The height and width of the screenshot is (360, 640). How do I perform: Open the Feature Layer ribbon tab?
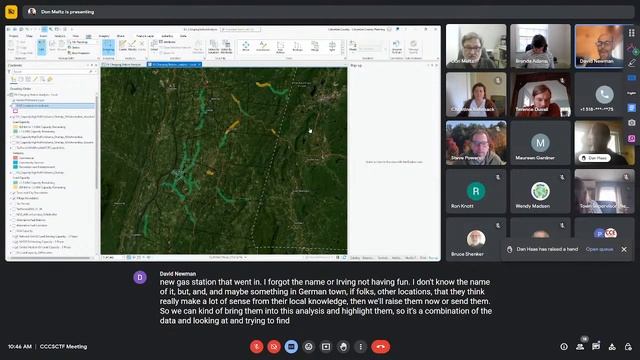tap(145, 36)
